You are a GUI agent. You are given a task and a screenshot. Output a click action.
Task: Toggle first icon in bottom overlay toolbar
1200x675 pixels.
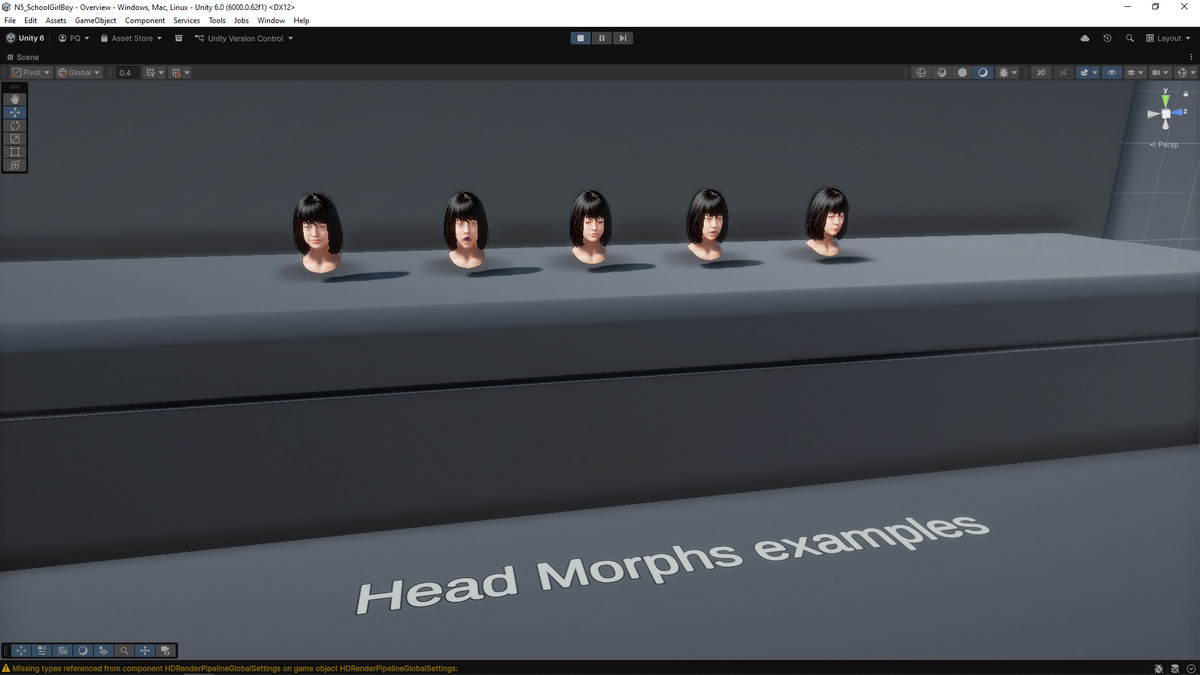(21, 650)
